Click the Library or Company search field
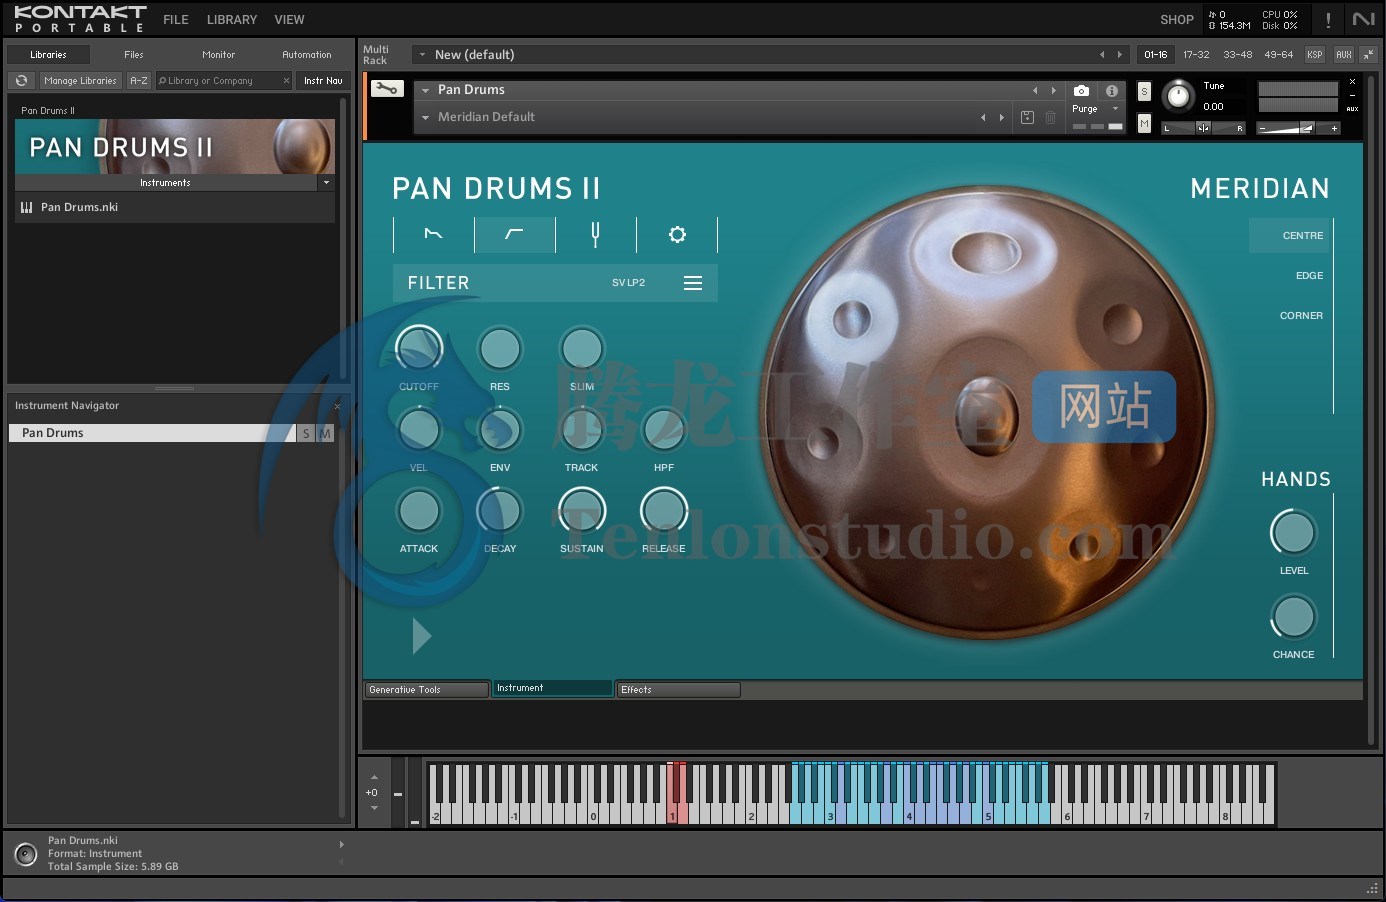This screenshot has height=902, width=1386. click(223, 81)
